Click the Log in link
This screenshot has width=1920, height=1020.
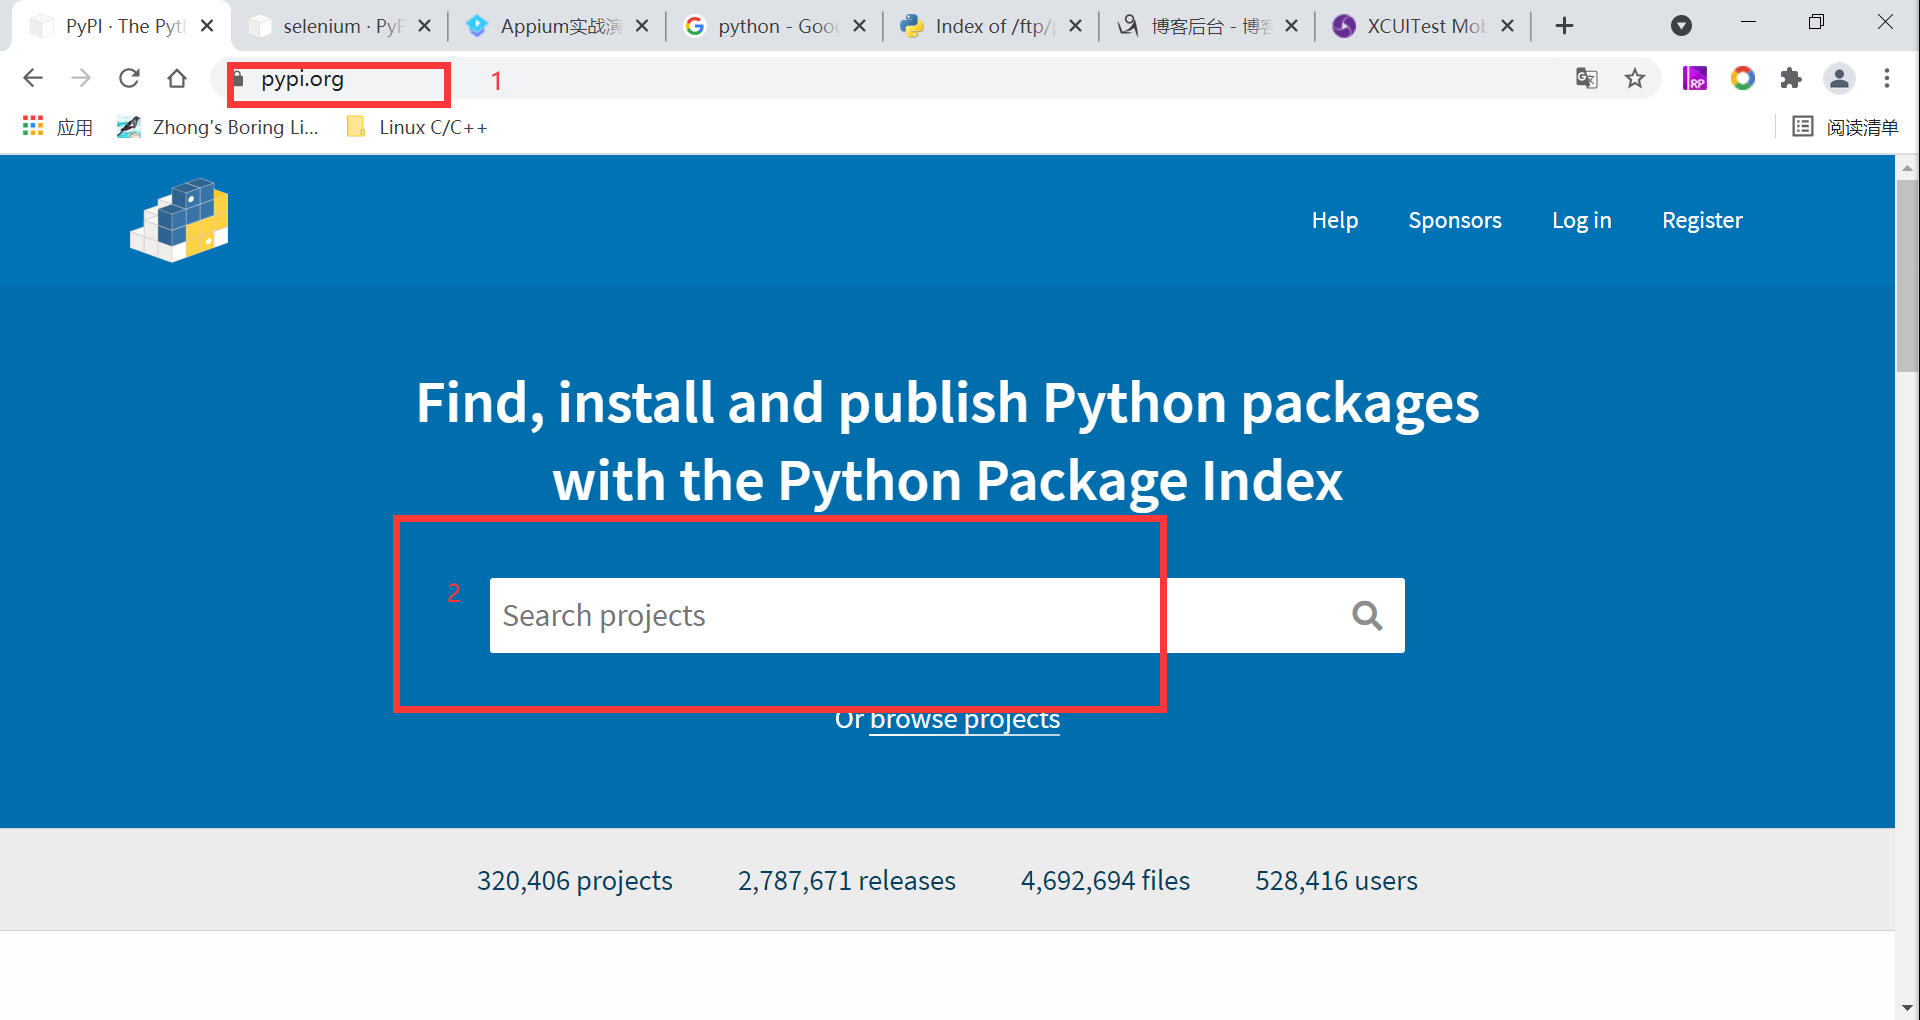click(x=1581, y=220)
